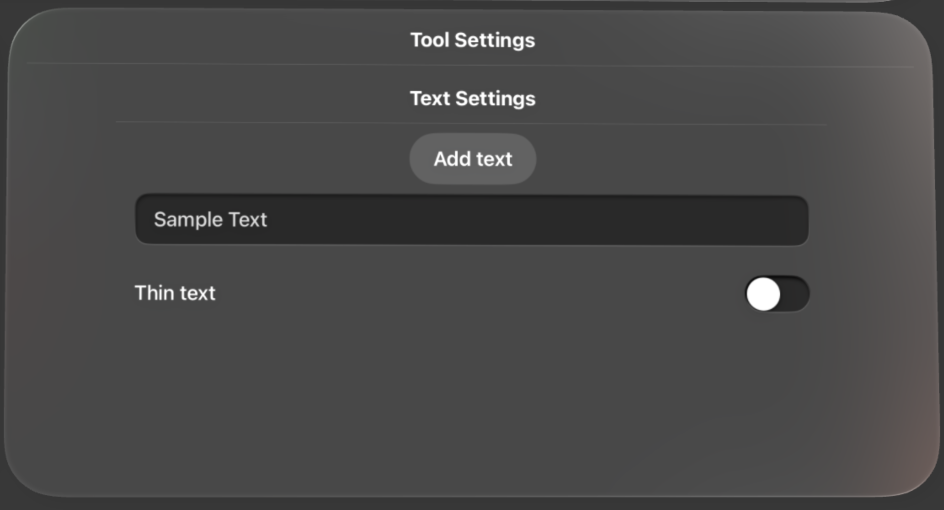Select the Tool Settings panel title
The width and height of the screenshot is (944, 510).
point(472,40)
